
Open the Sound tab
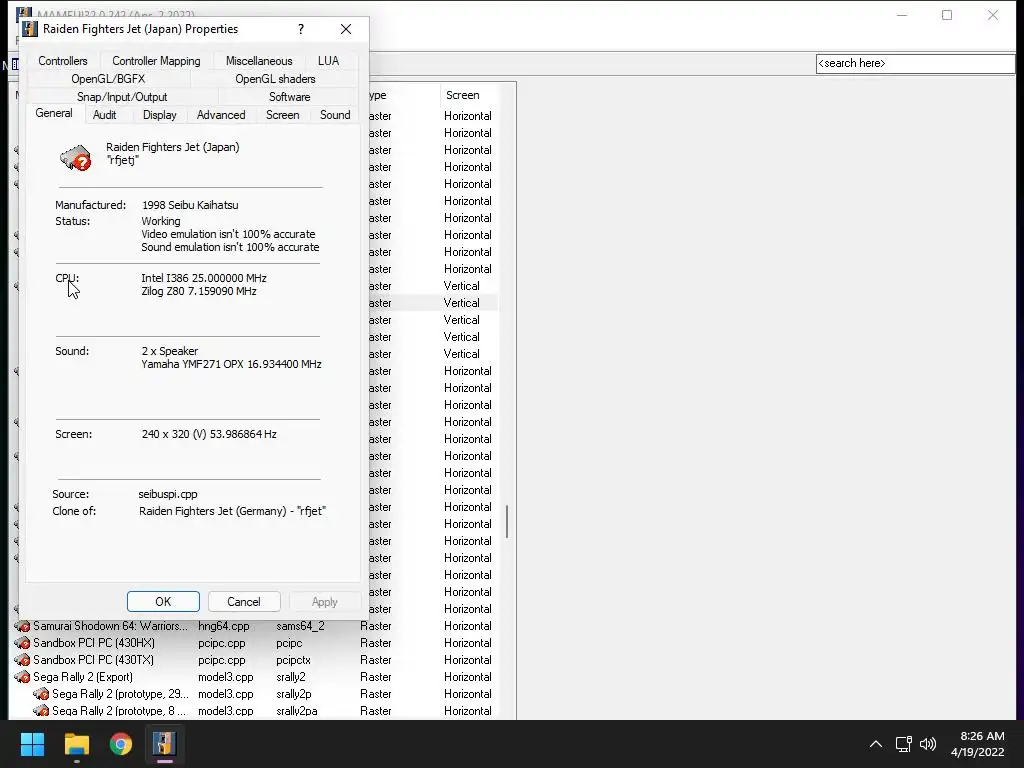coord(335,115)
